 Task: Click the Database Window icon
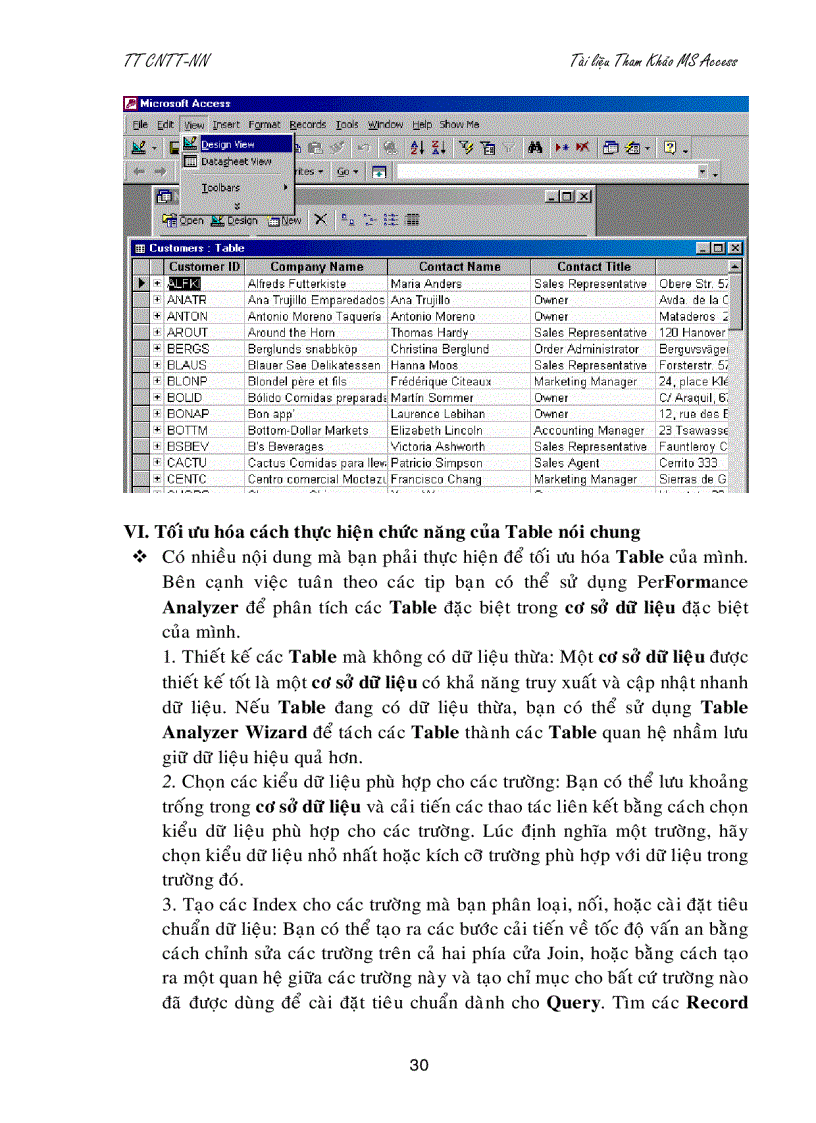(611, 148)
